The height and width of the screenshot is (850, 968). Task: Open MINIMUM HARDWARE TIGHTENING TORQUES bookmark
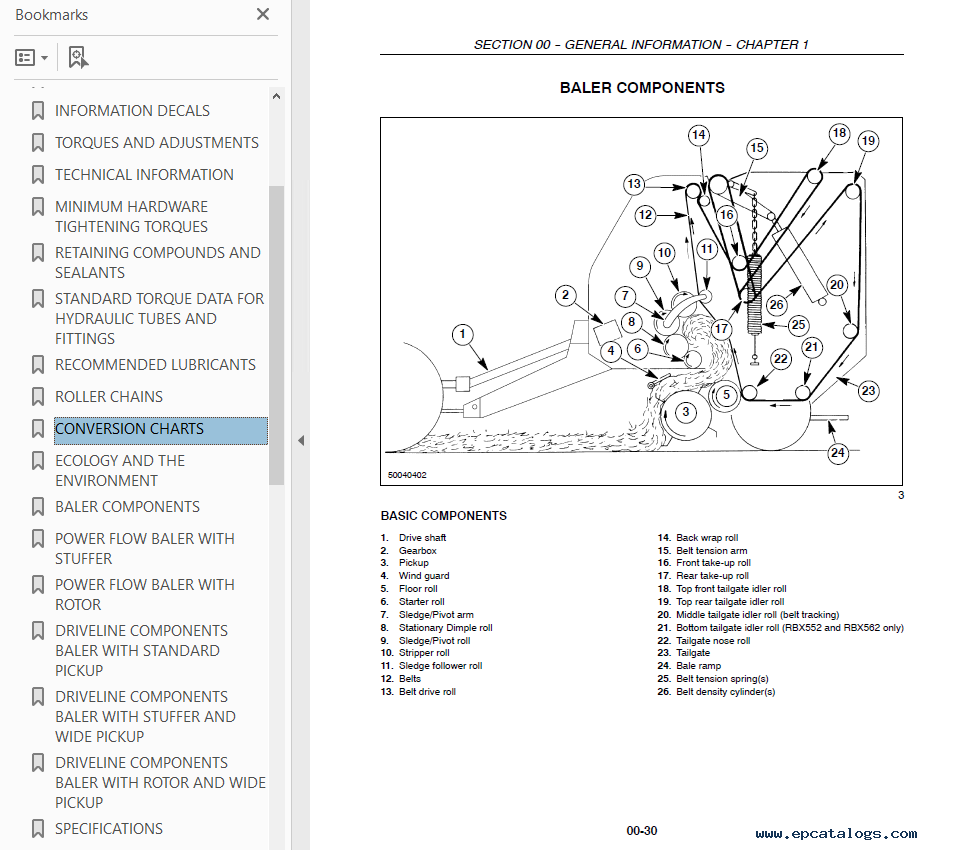click(x=131, y=217)
